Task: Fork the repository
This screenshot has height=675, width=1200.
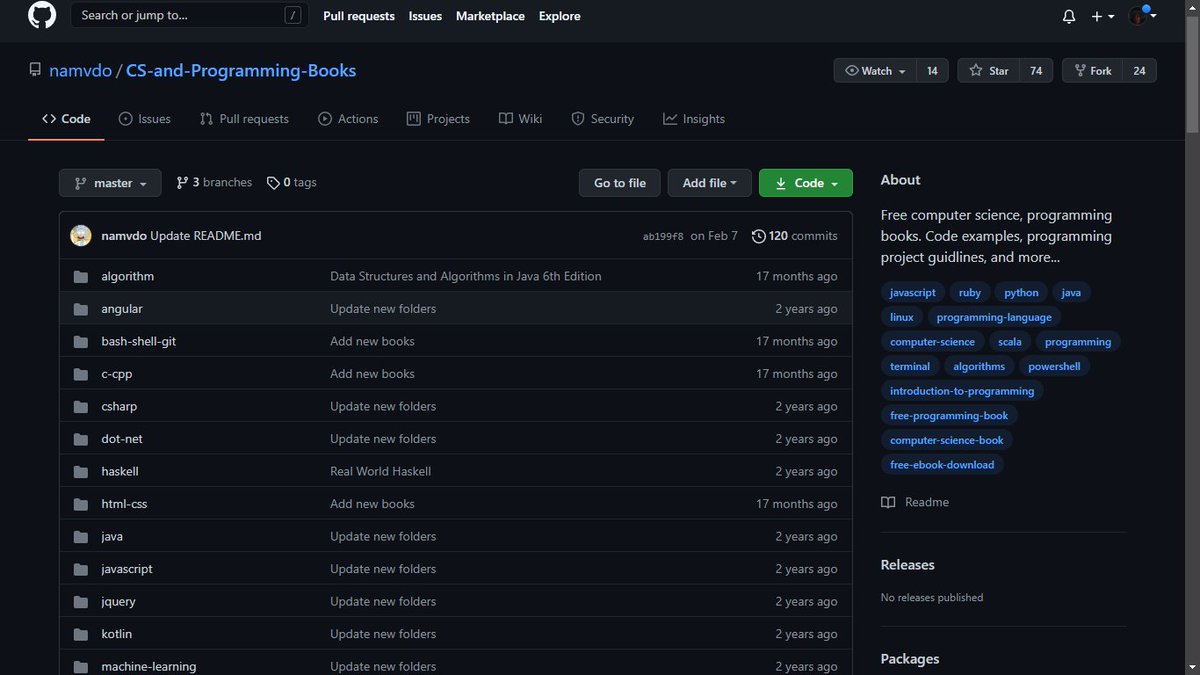Action: point(1092,71)
